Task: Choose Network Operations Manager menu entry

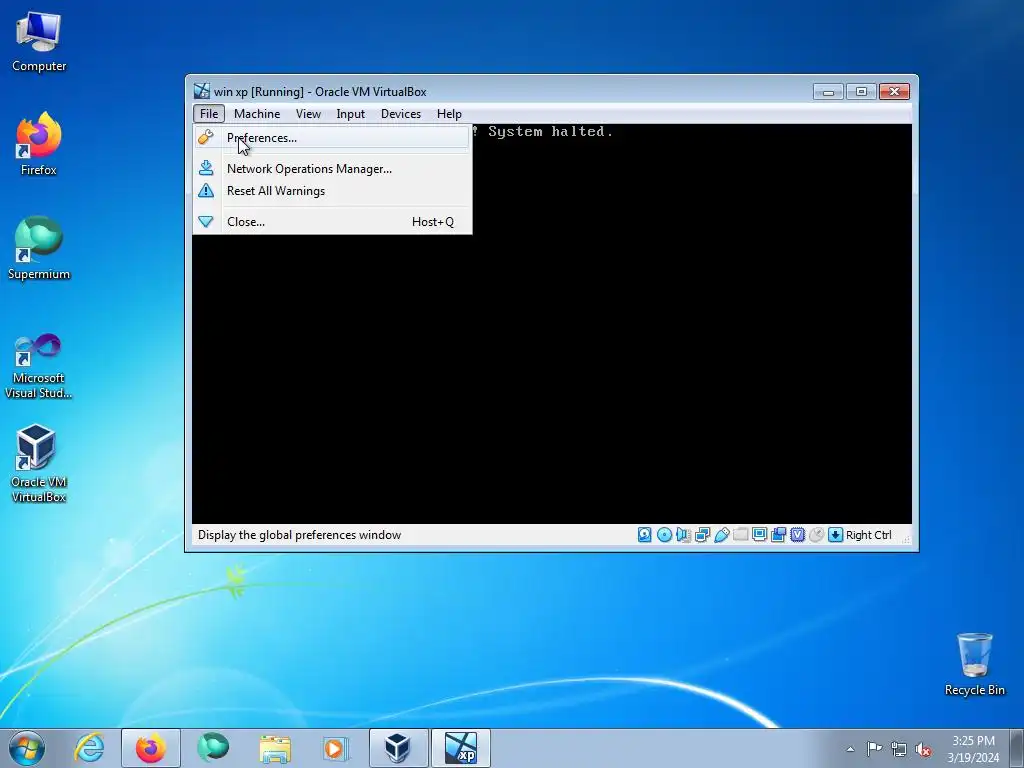Action: pos(332,168)
